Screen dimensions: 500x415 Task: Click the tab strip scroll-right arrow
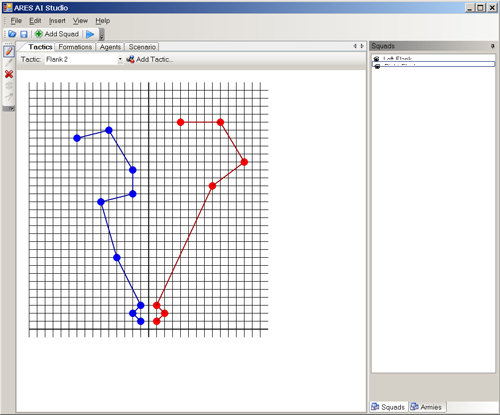tap(362, 46)
